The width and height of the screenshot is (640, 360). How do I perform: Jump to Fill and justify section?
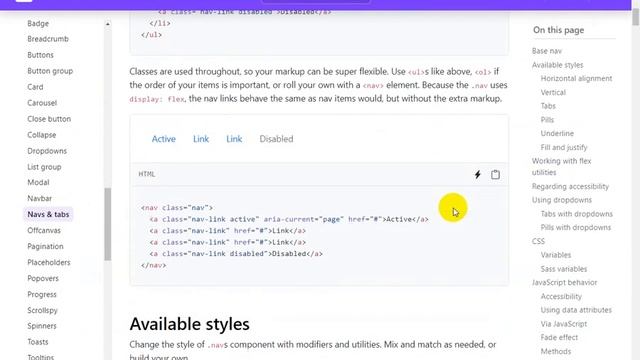coord(564,147)
